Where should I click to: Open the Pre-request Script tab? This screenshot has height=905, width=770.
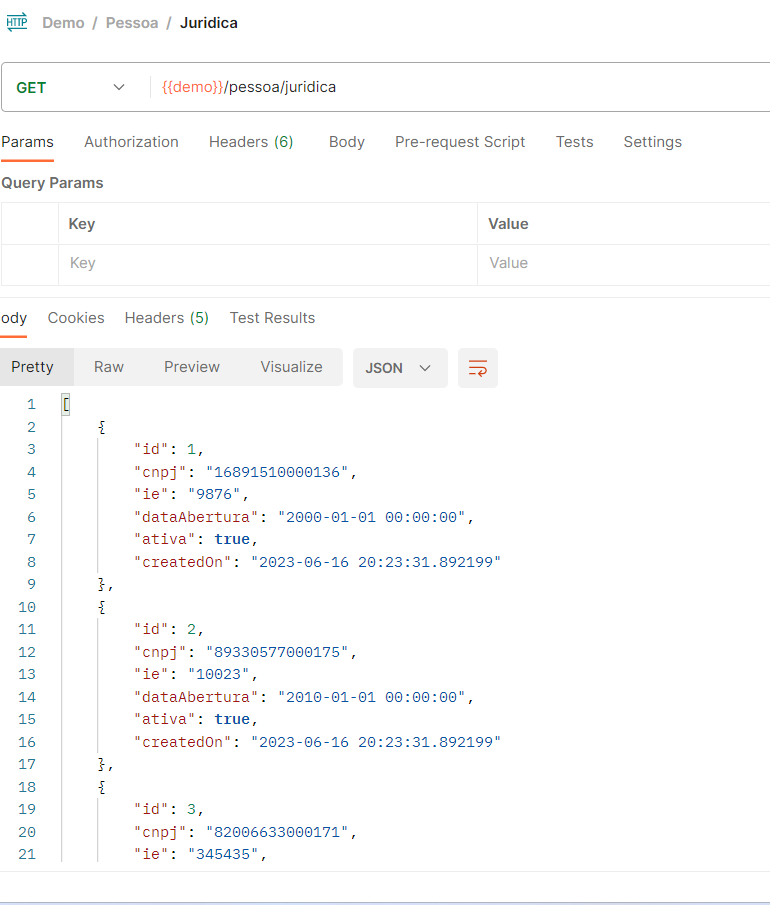[x=460, y=142]
